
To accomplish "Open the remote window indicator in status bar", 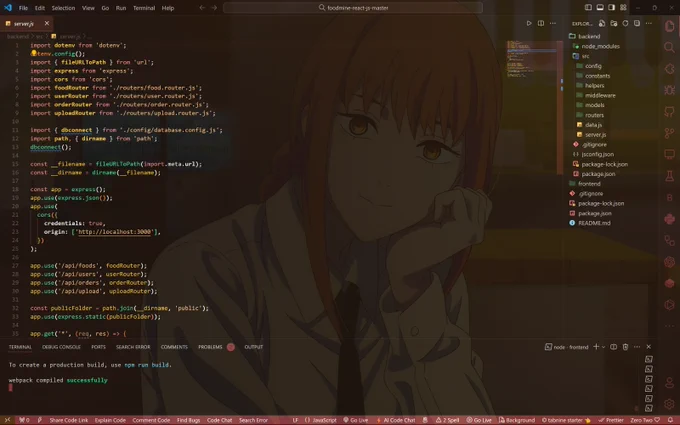I will click(x=7, y=420).
